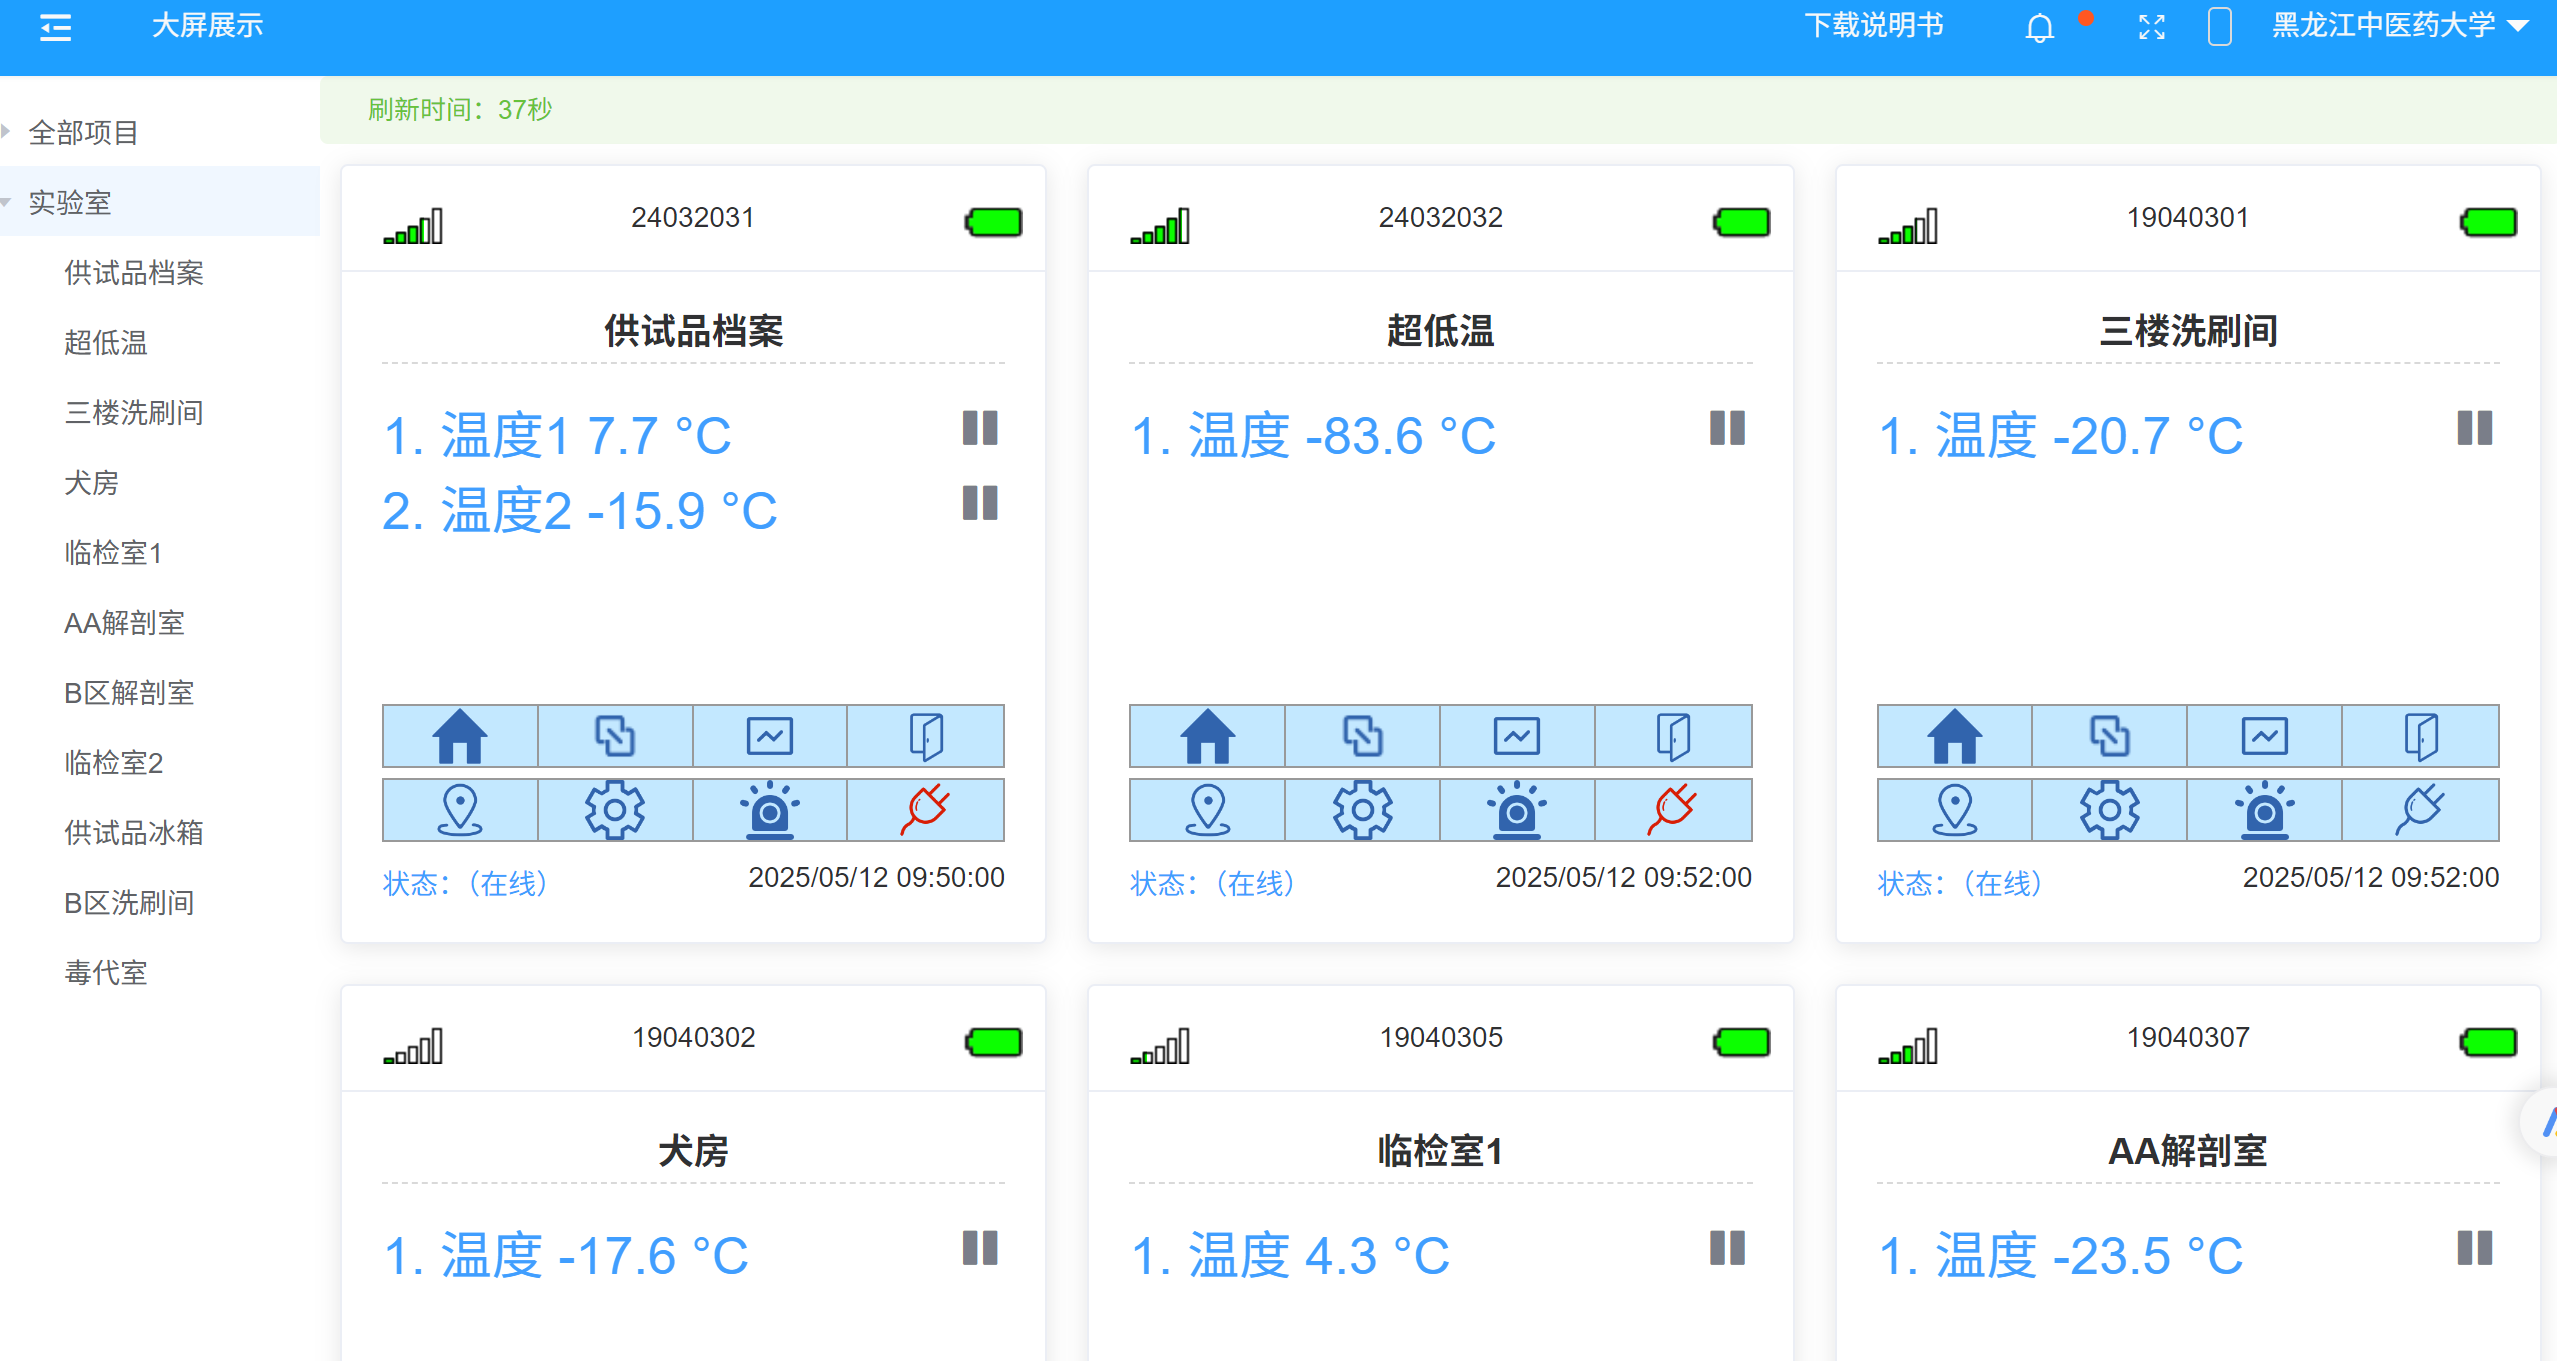Click the red power plug icon on 超低温 card
This screenshot has width=2557, height=1361.
point(1671,810)
